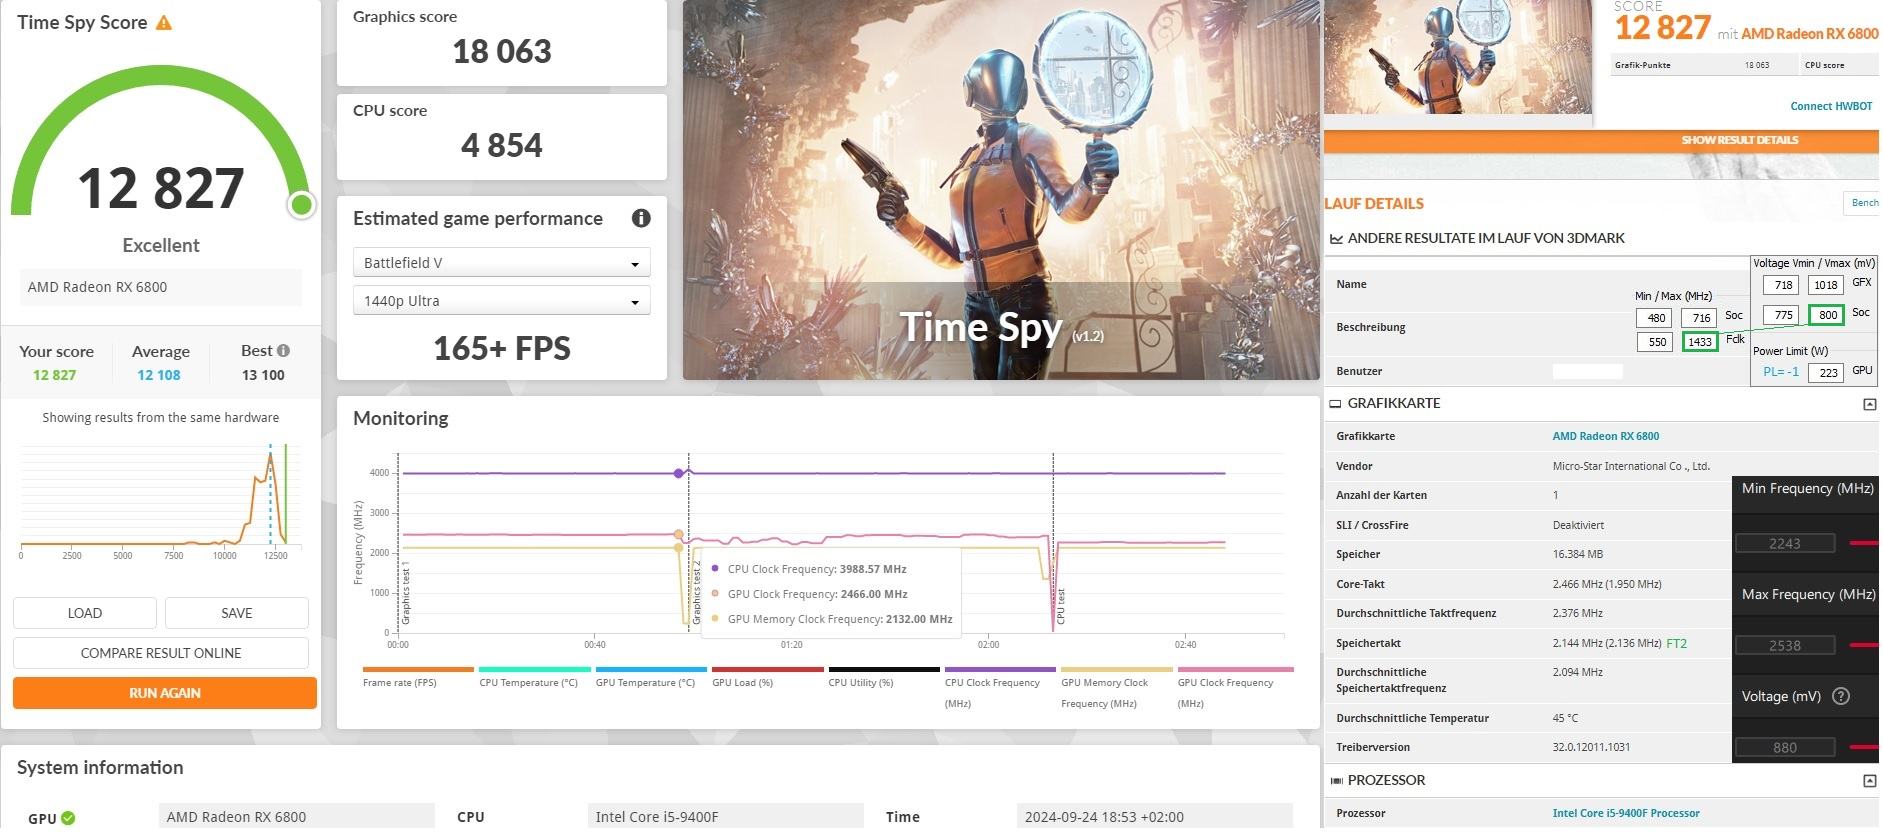
Task: Click the Max Frequency field showing 2538
Action: 1785,645
